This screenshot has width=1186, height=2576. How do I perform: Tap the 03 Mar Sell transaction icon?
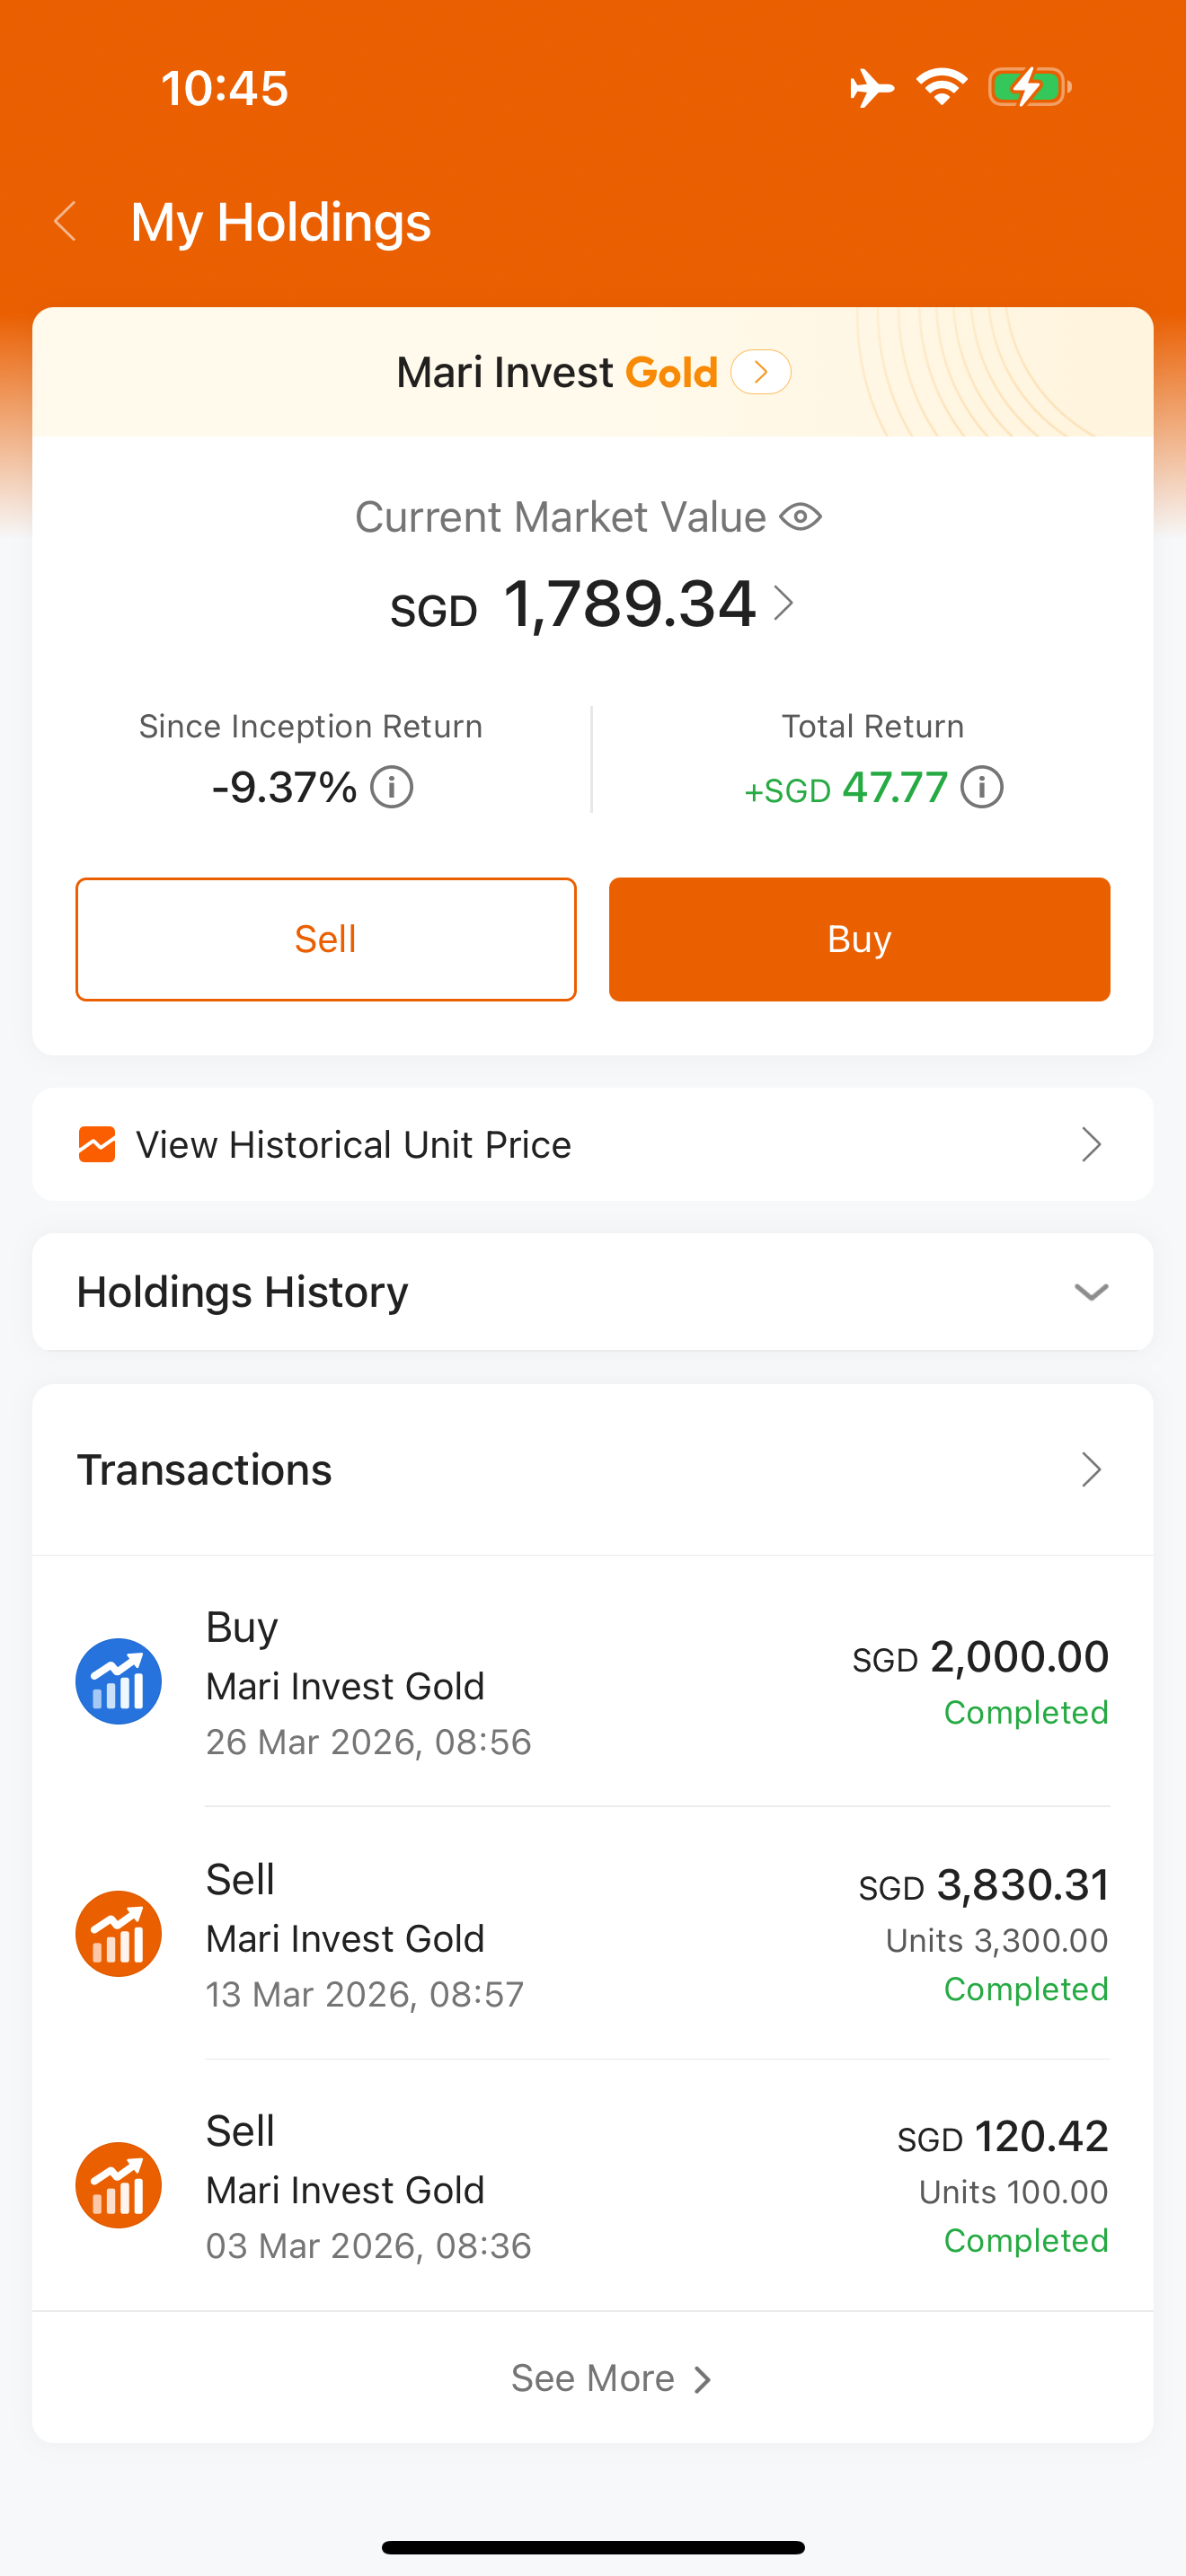tap(119, 2185)
